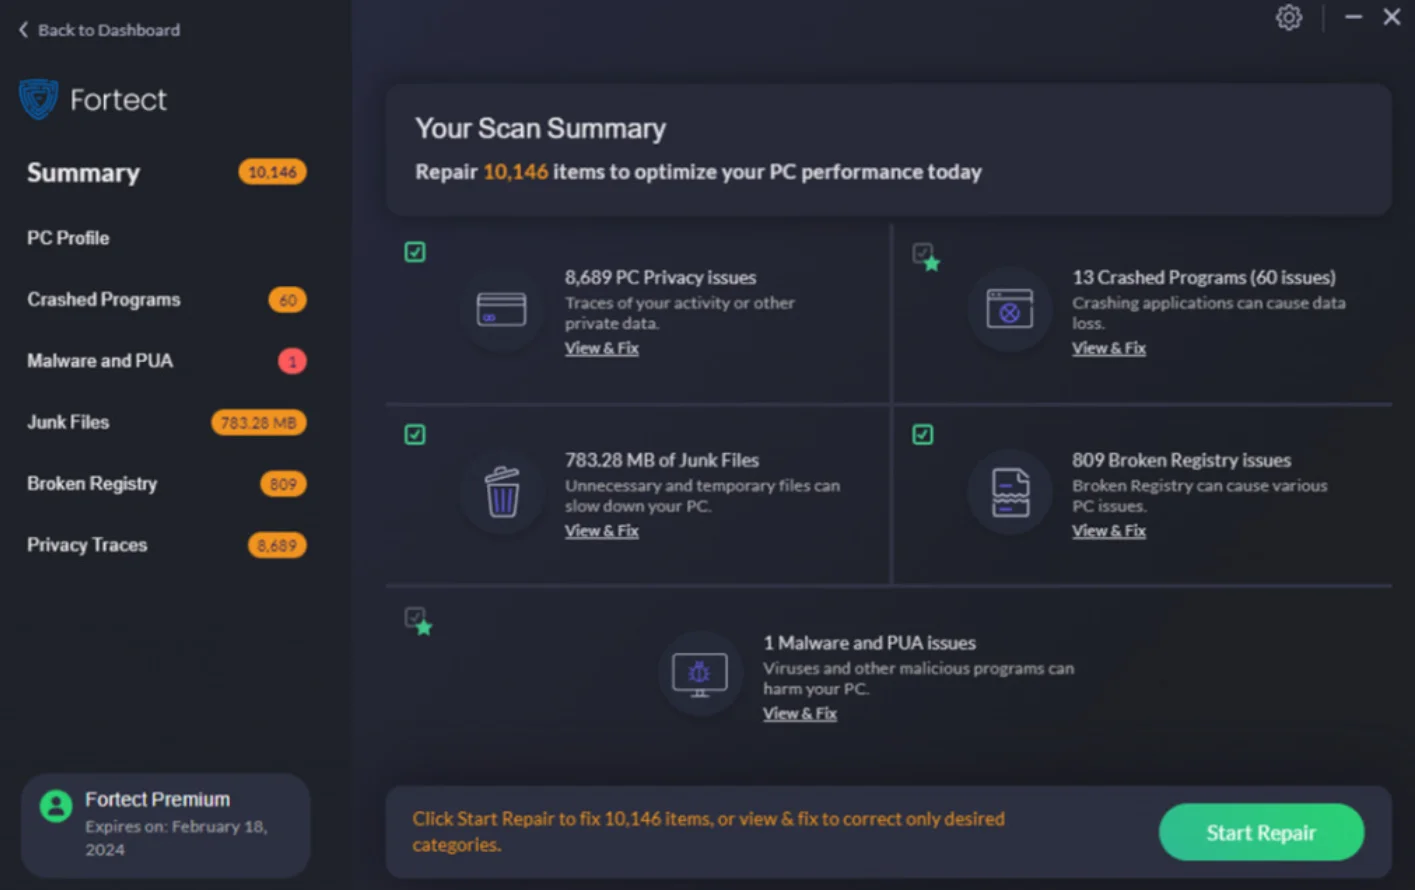This screenshot has height=890, width=1415.
Task: Toggle the Junk Files checkbox
Action: click(415, 435)
